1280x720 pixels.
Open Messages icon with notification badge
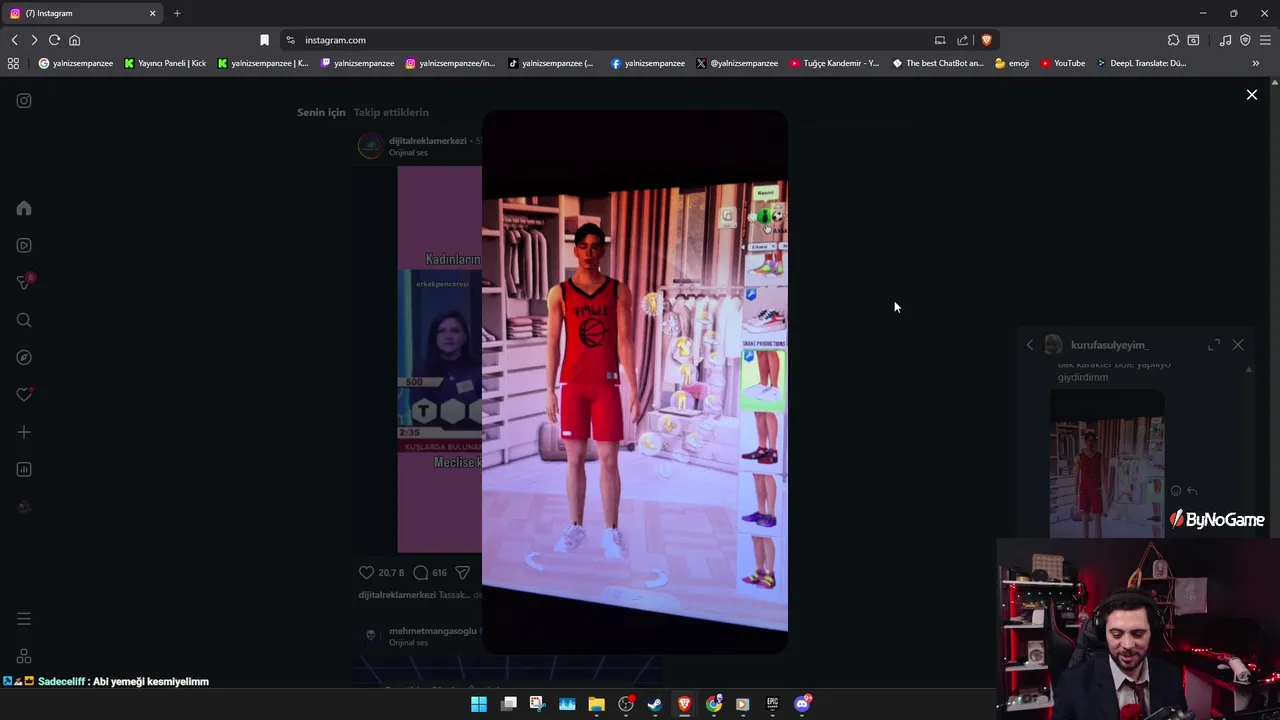pyautogui.click(x=24, y=282)
